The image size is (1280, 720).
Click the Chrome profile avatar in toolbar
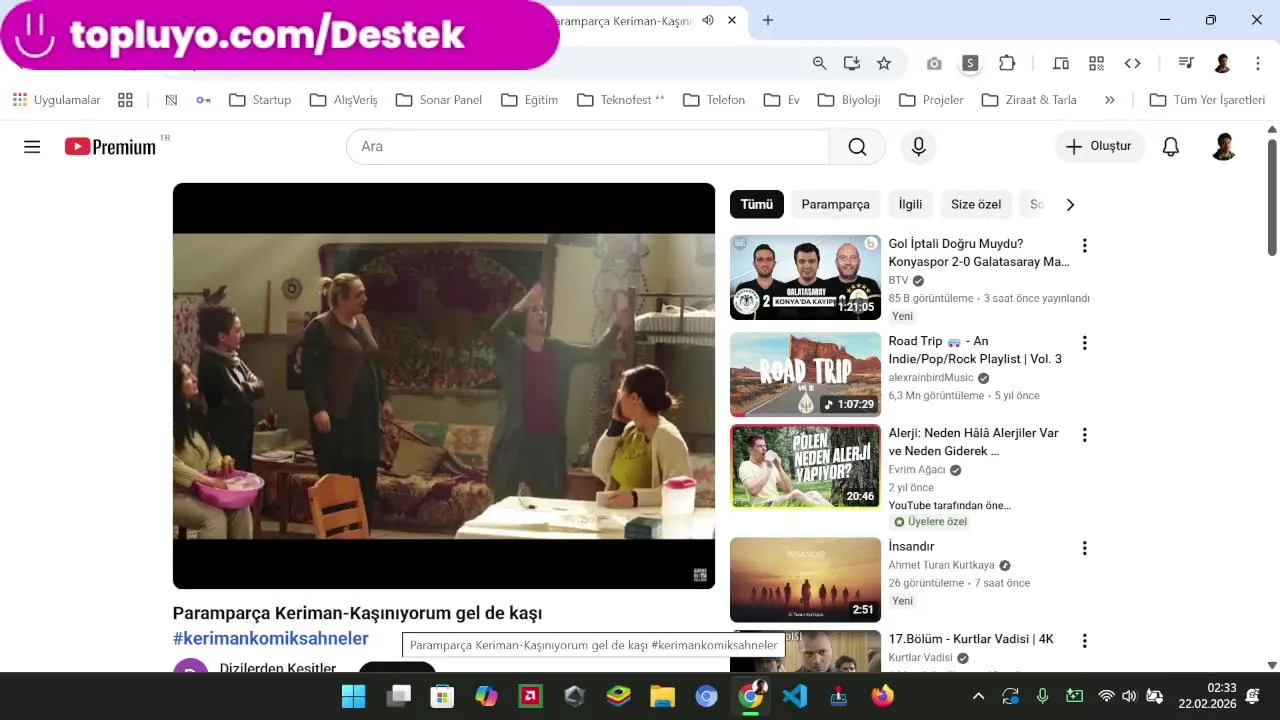pos(1222,63)
